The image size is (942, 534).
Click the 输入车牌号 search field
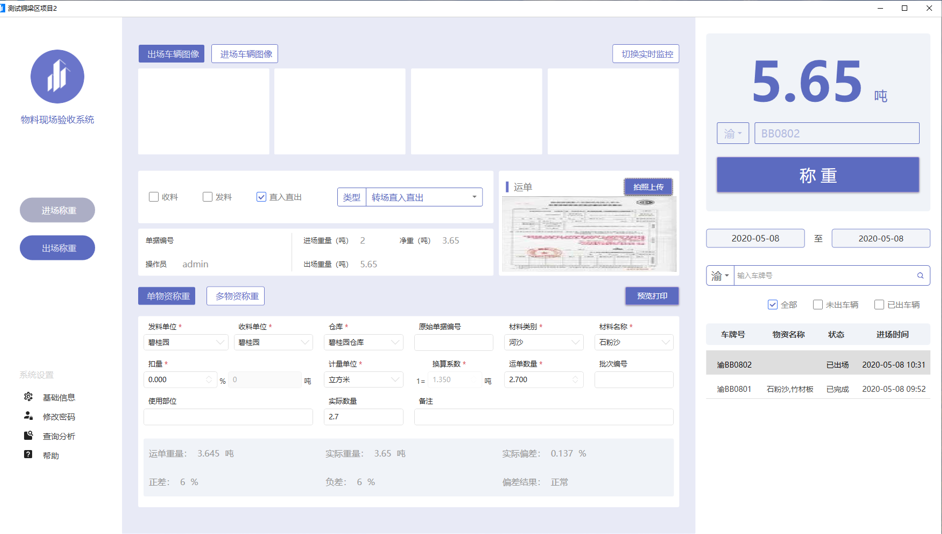(823, 276)
